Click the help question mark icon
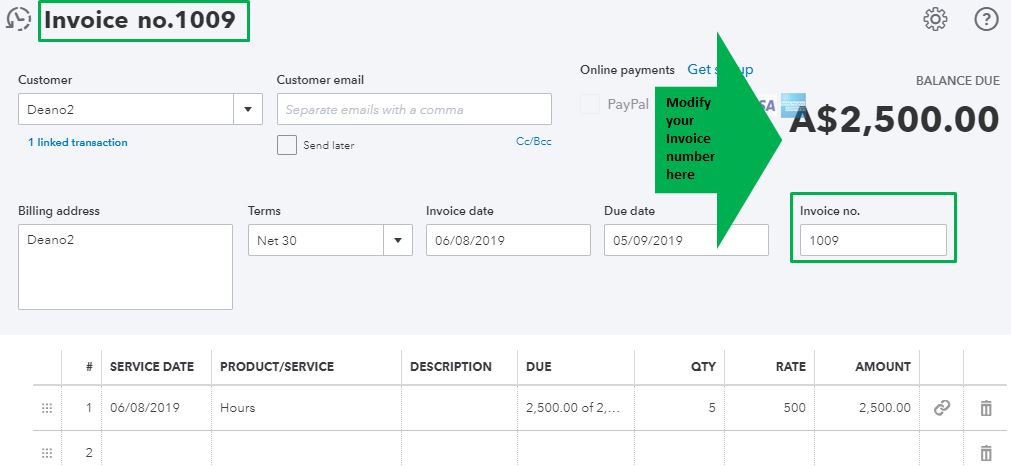 986,19
